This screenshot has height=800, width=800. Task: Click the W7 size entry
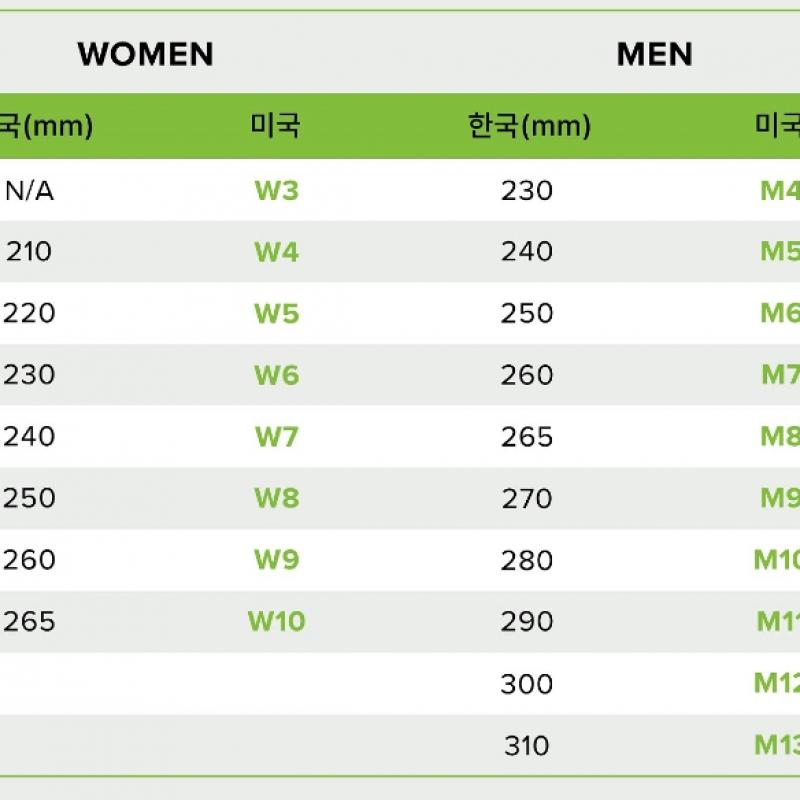coord(276,437)
